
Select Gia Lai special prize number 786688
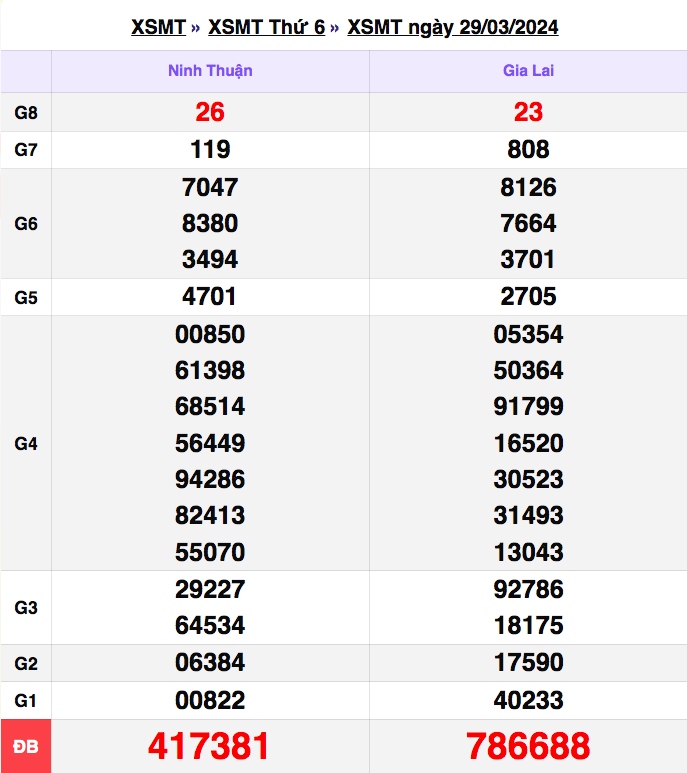point(528,746)
